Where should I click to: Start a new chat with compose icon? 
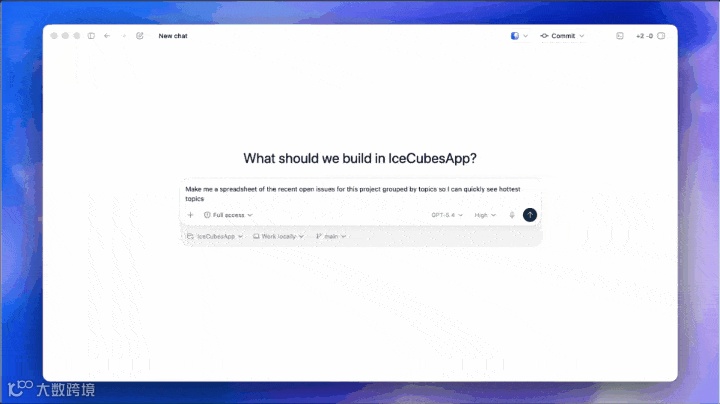coord(140,36)
